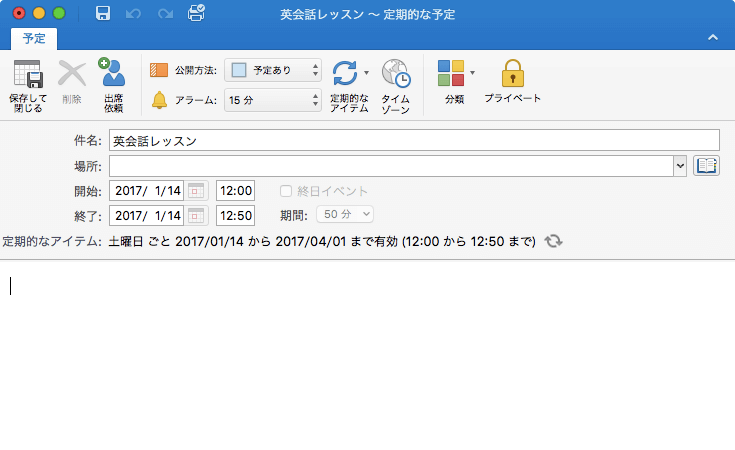Viewport: 735px width, 450px height.
Task: Click the empty 場所 location field
Action: coord(391,166)
